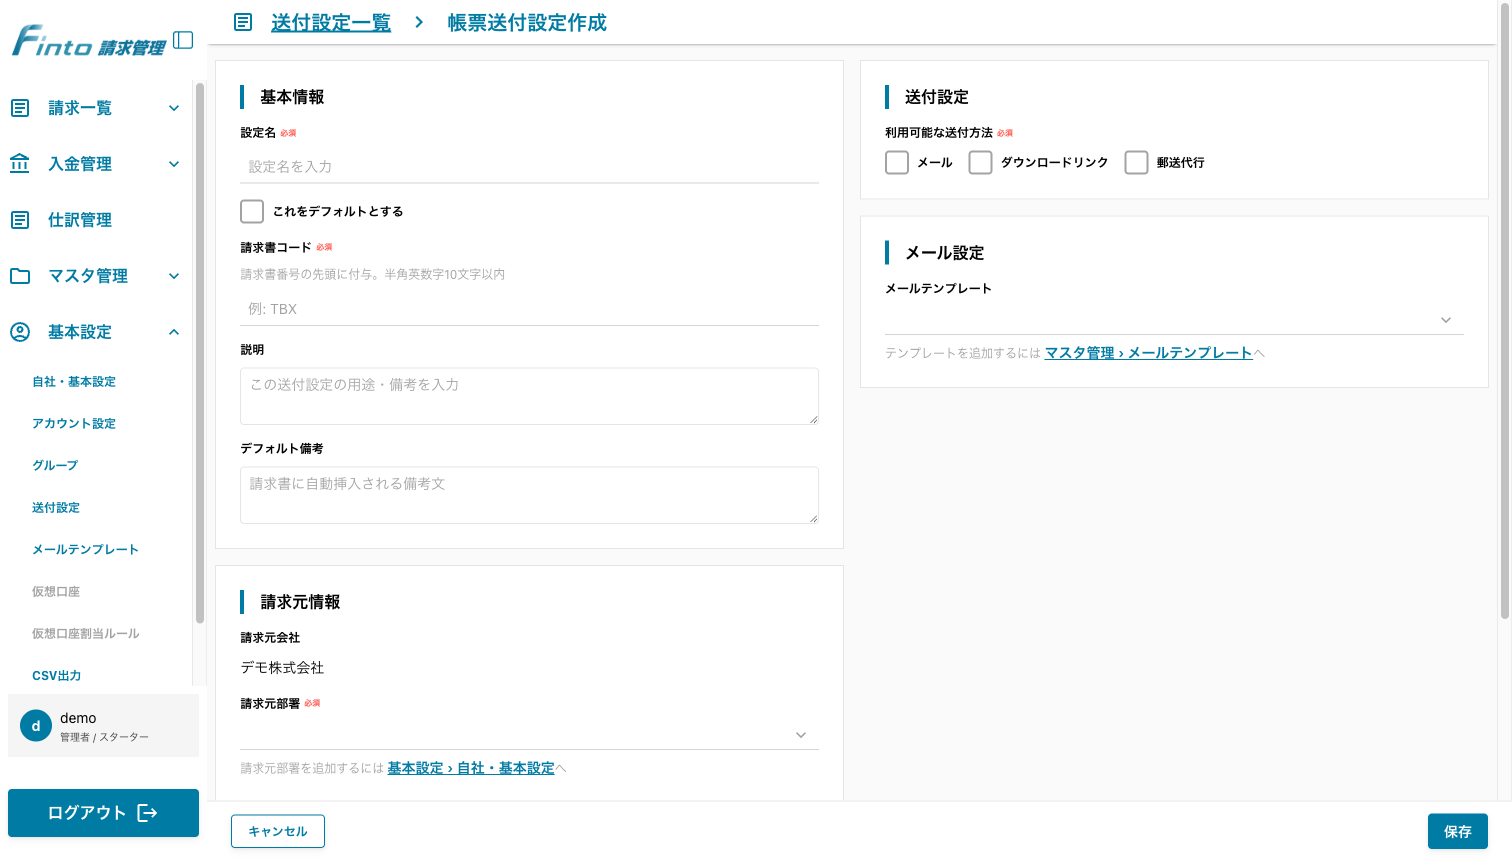Click the logout arrow icon
The image size is (1512, 861).
point(147,813)
